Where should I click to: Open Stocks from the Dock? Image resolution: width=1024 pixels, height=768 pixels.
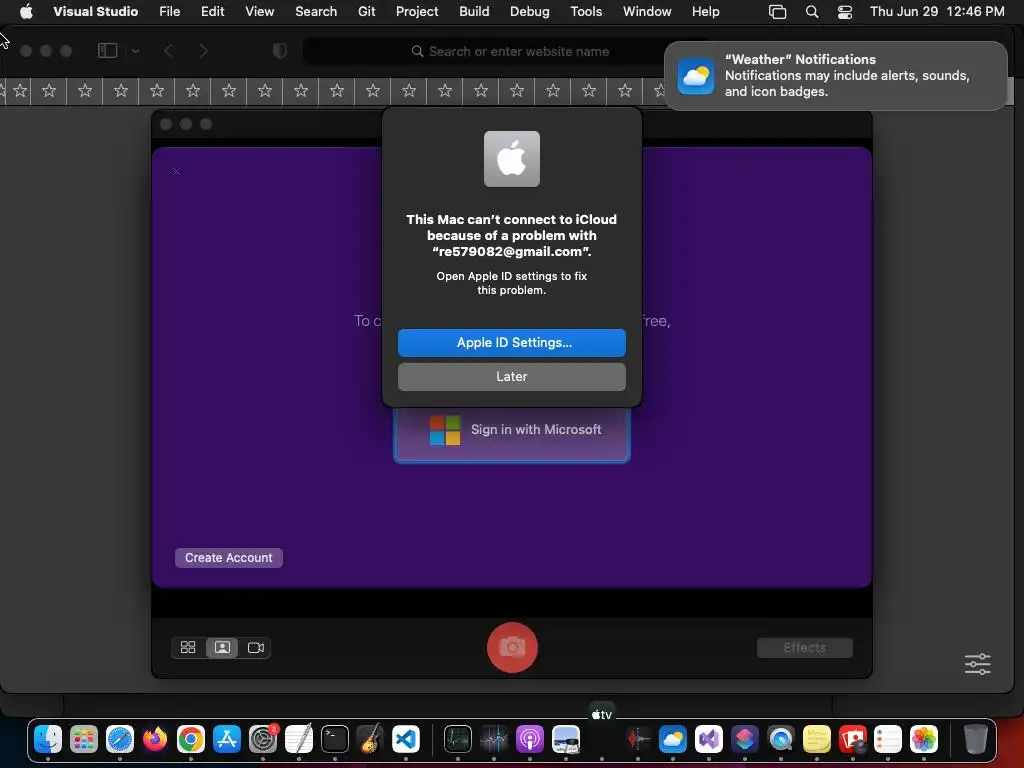pos(494,739)
